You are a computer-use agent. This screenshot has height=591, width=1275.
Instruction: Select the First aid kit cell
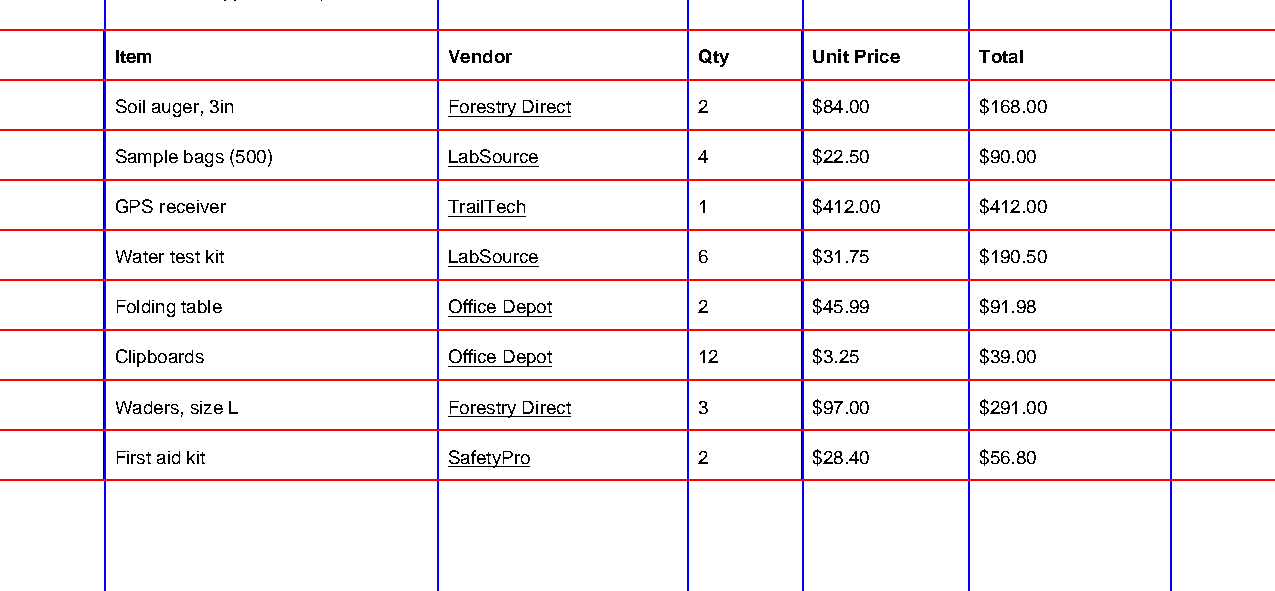271,456
